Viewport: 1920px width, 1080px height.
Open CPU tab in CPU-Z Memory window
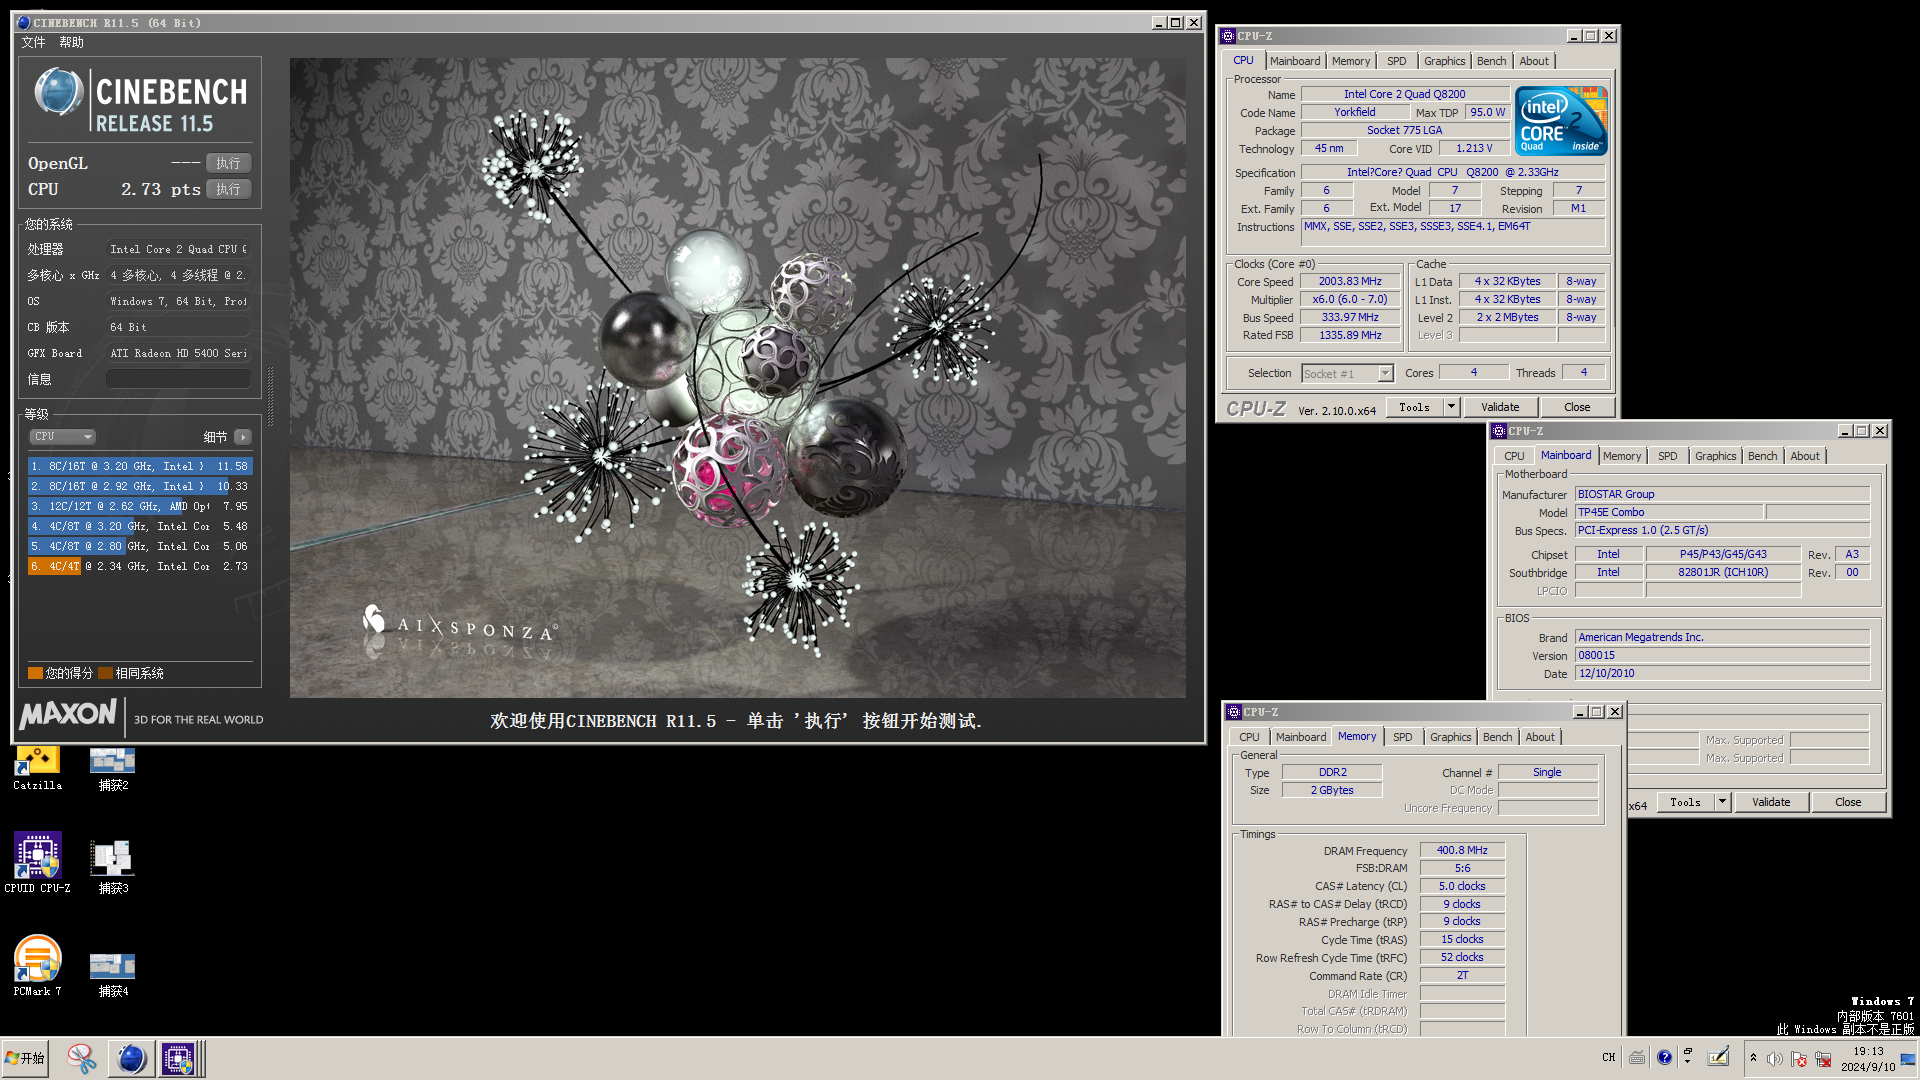point(1249,737)
